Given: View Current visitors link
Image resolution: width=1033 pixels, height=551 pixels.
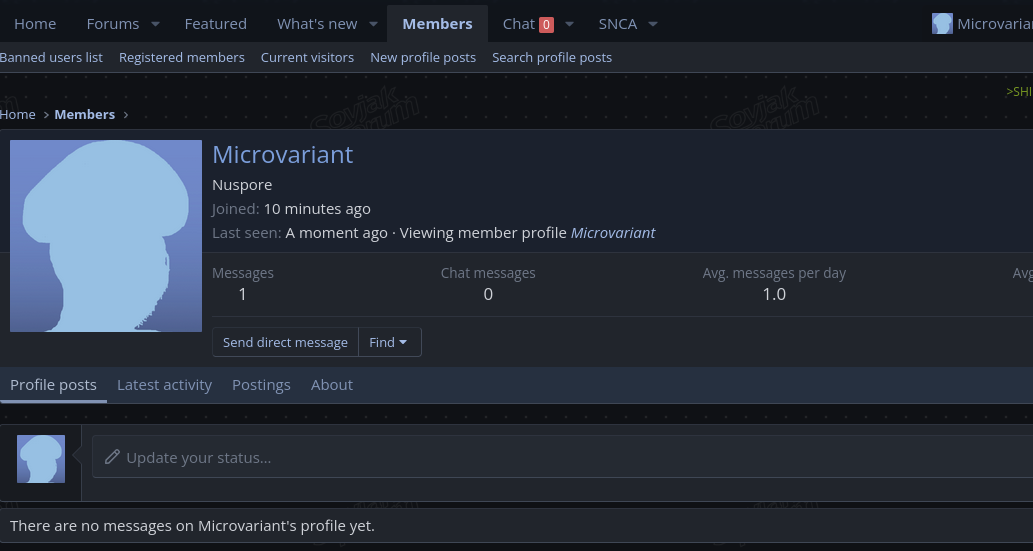Looking at the screenshot, I should tap(307, 58).
